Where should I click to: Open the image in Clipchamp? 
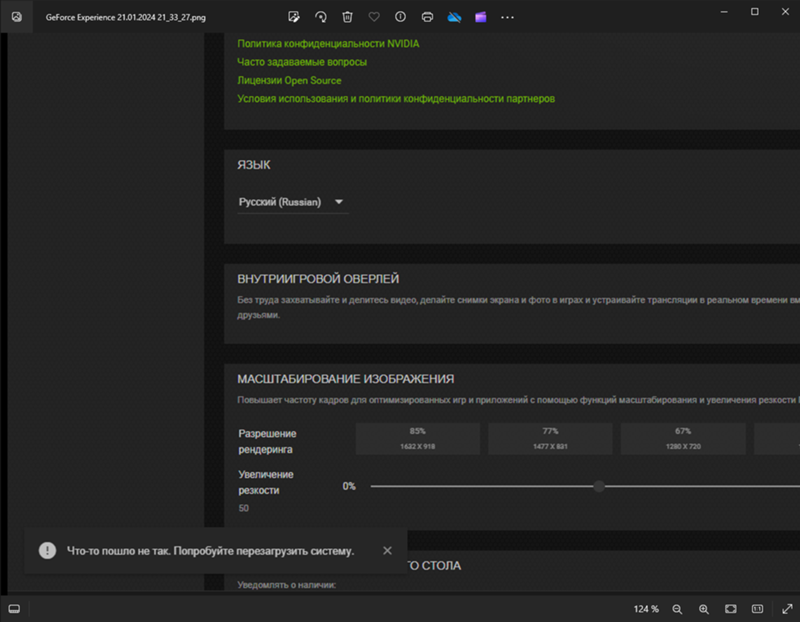coord(481,17)
